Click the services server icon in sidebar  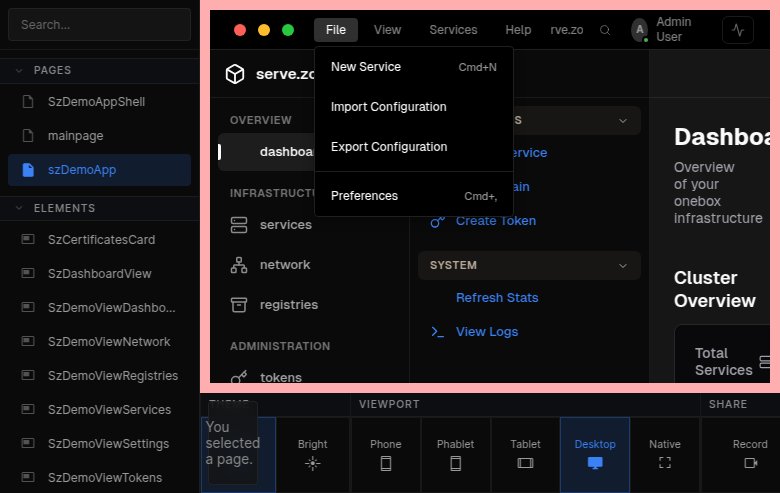pos(239,225)
